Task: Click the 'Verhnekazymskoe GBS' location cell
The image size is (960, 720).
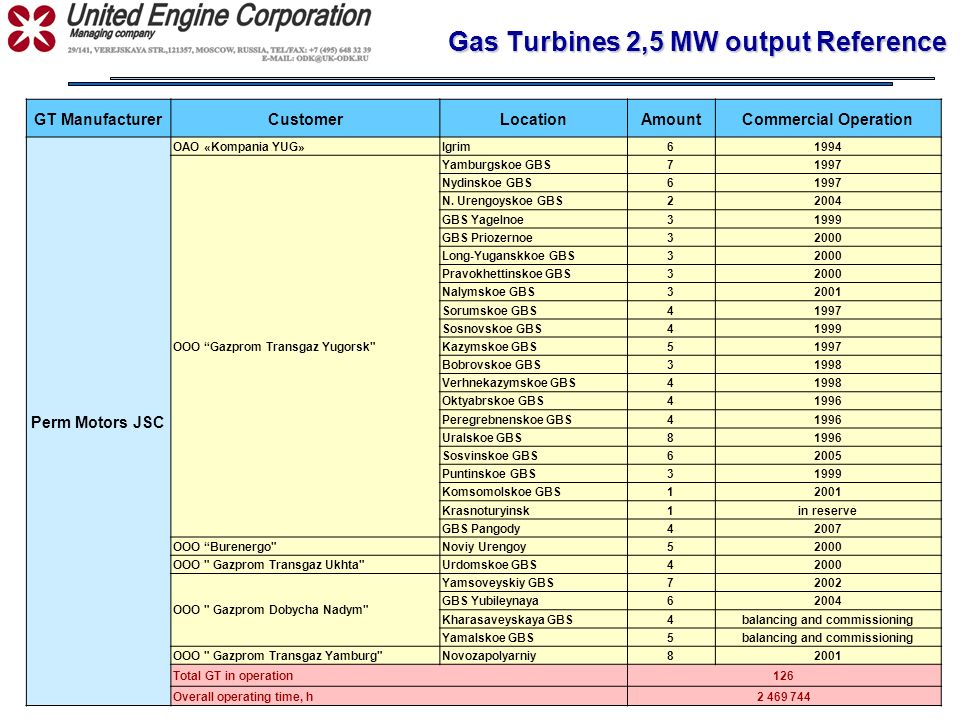Action: [533, 383]
